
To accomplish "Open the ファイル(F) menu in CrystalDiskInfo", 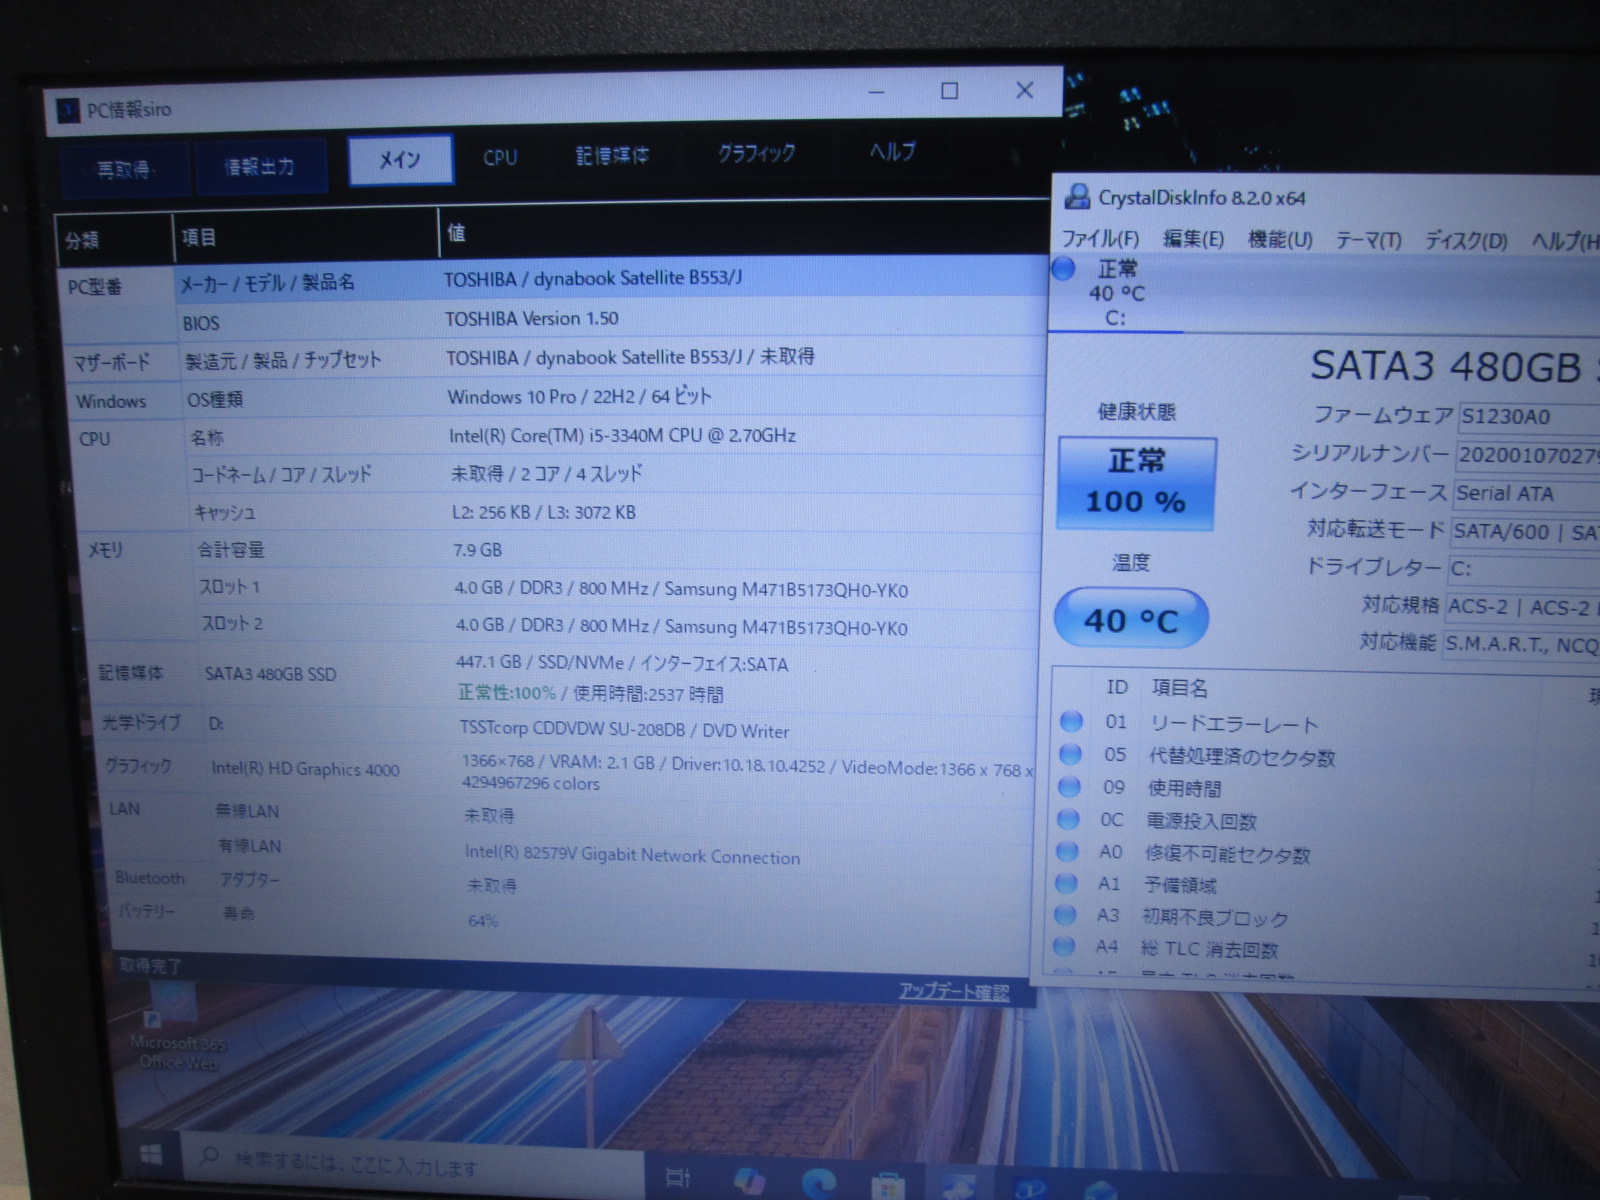I will click(1100, 239).
